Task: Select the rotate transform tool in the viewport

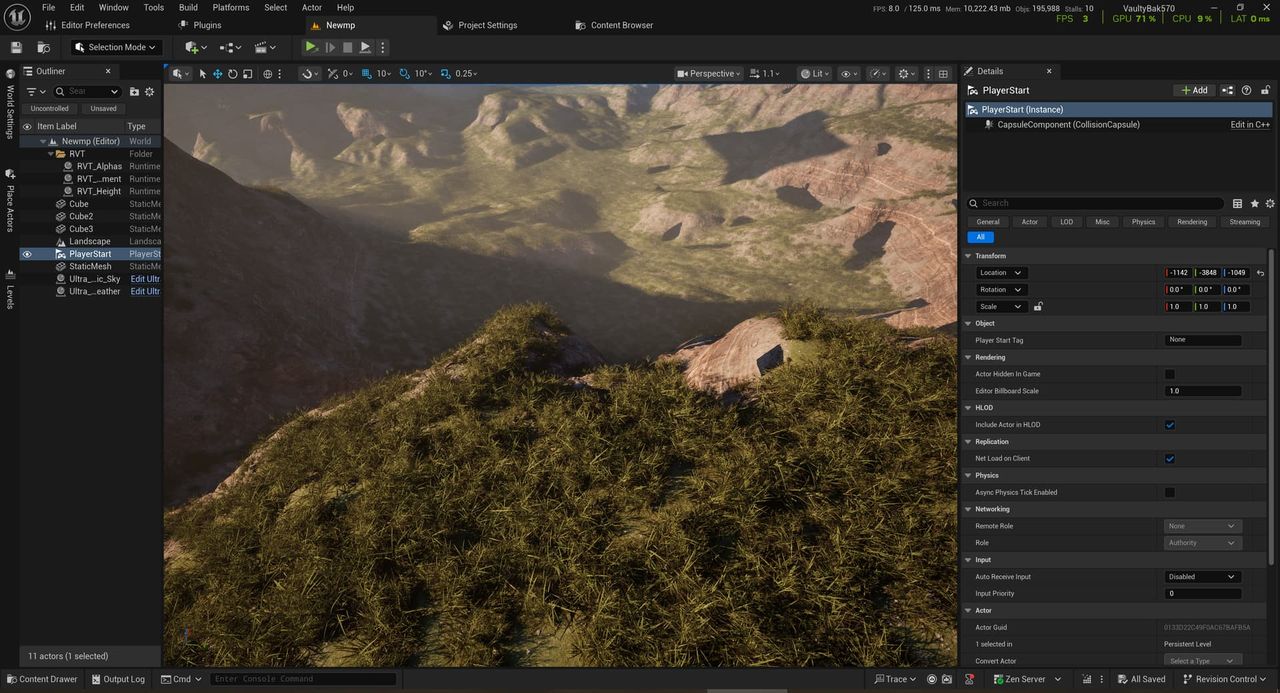Action: (x=232, y=74)
